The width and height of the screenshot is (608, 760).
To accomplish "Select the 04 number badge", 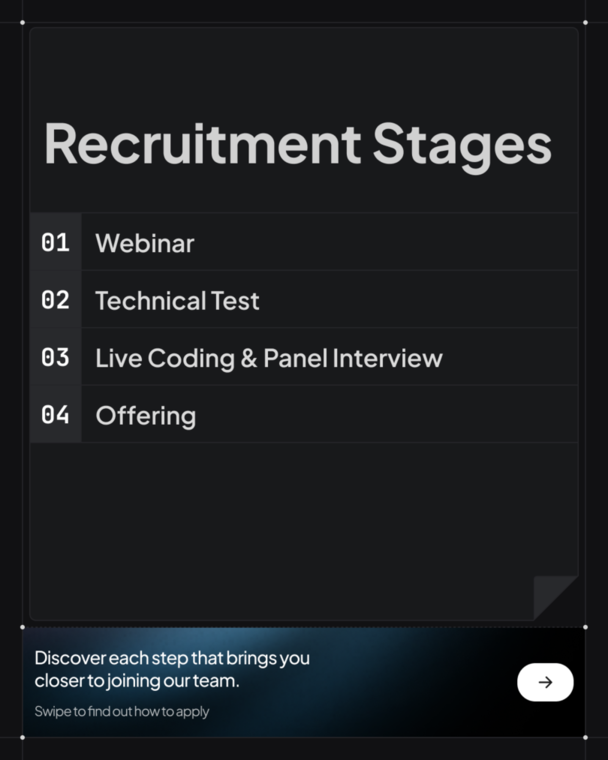I will 55,414.
